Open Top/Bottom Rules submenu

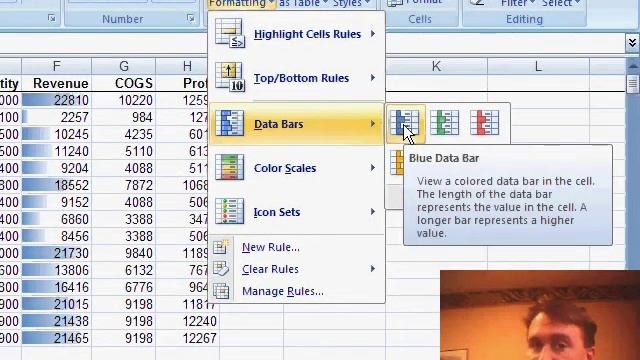tap(296, 78)
